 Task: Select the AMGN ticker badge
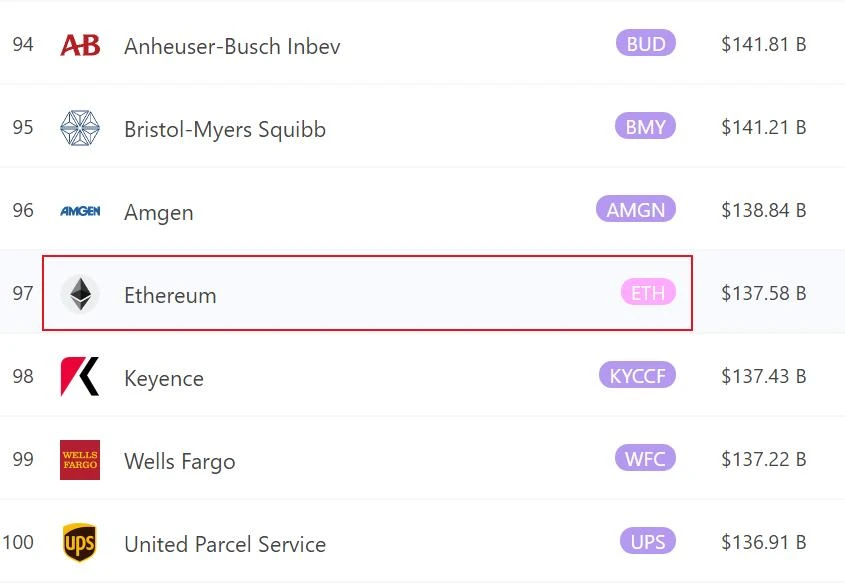click(635, 209)
